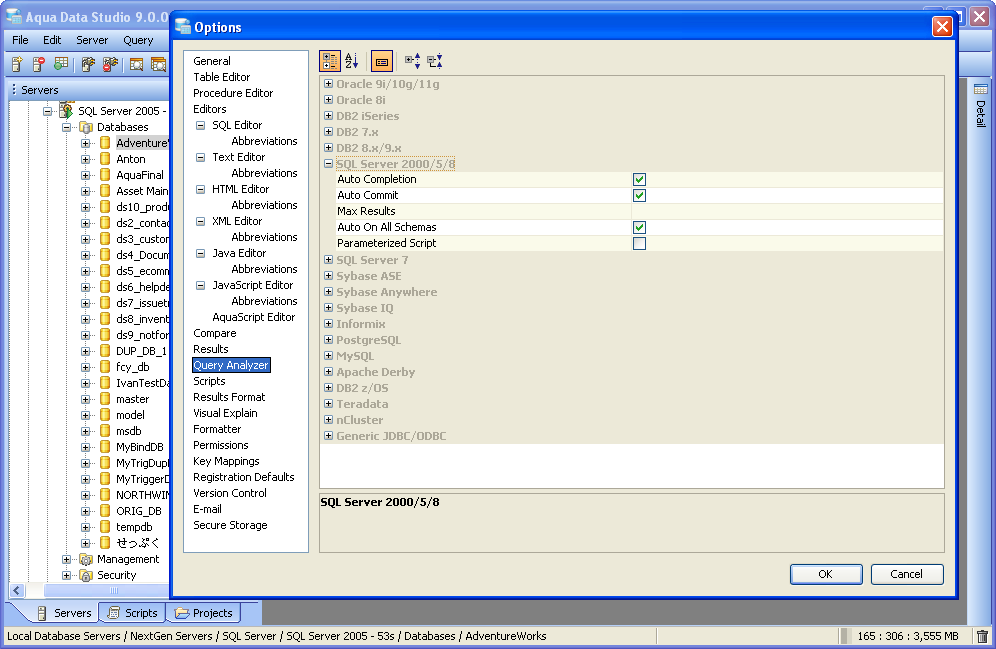996x649 pixels.
Task: Open the Server menu
Action: [x=92, y=40]
